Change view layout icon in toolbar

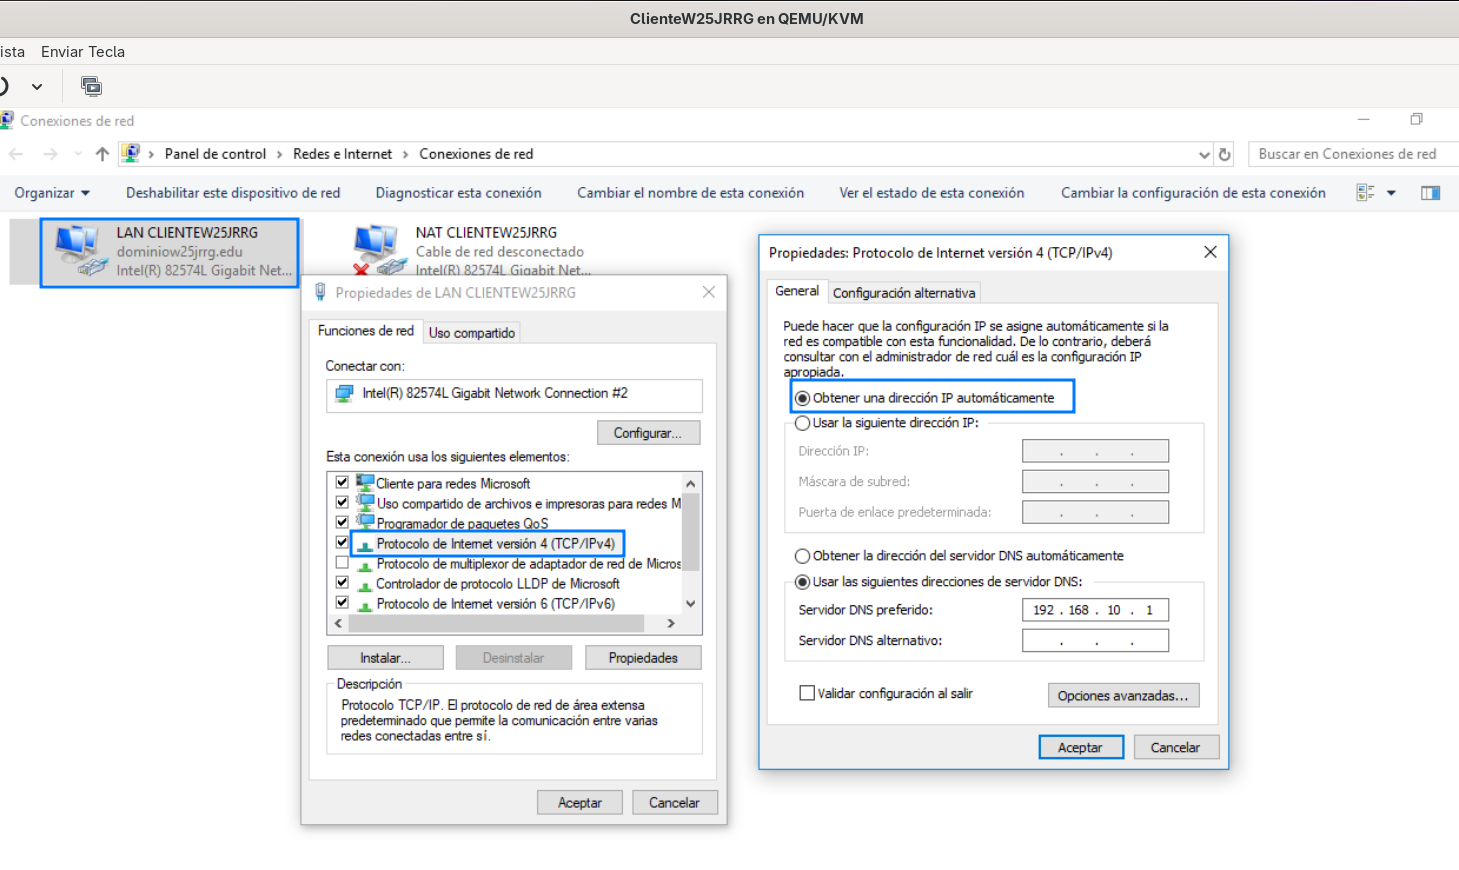[x=1365, y=193]
